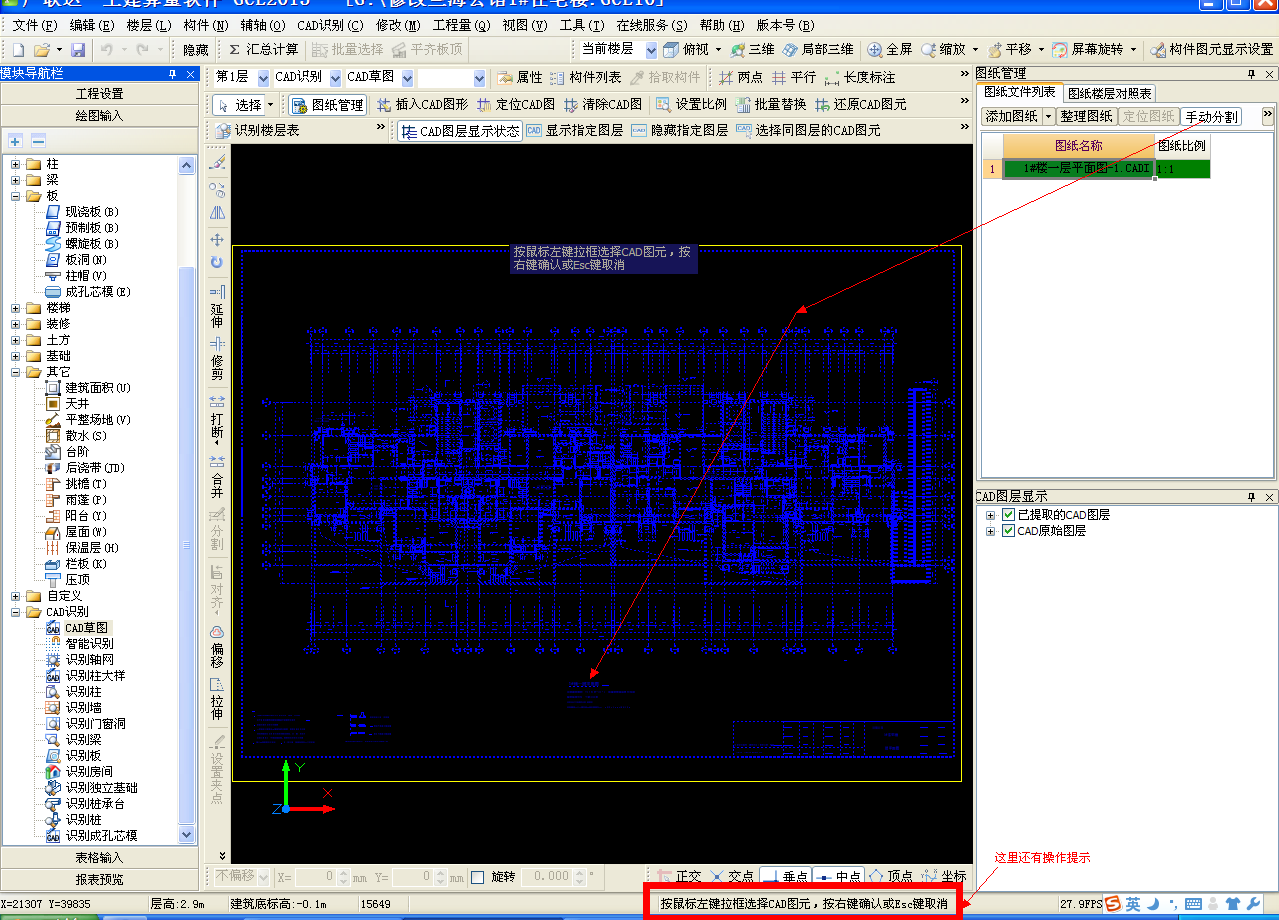Switch to 三维 3D view

(752, 49)
